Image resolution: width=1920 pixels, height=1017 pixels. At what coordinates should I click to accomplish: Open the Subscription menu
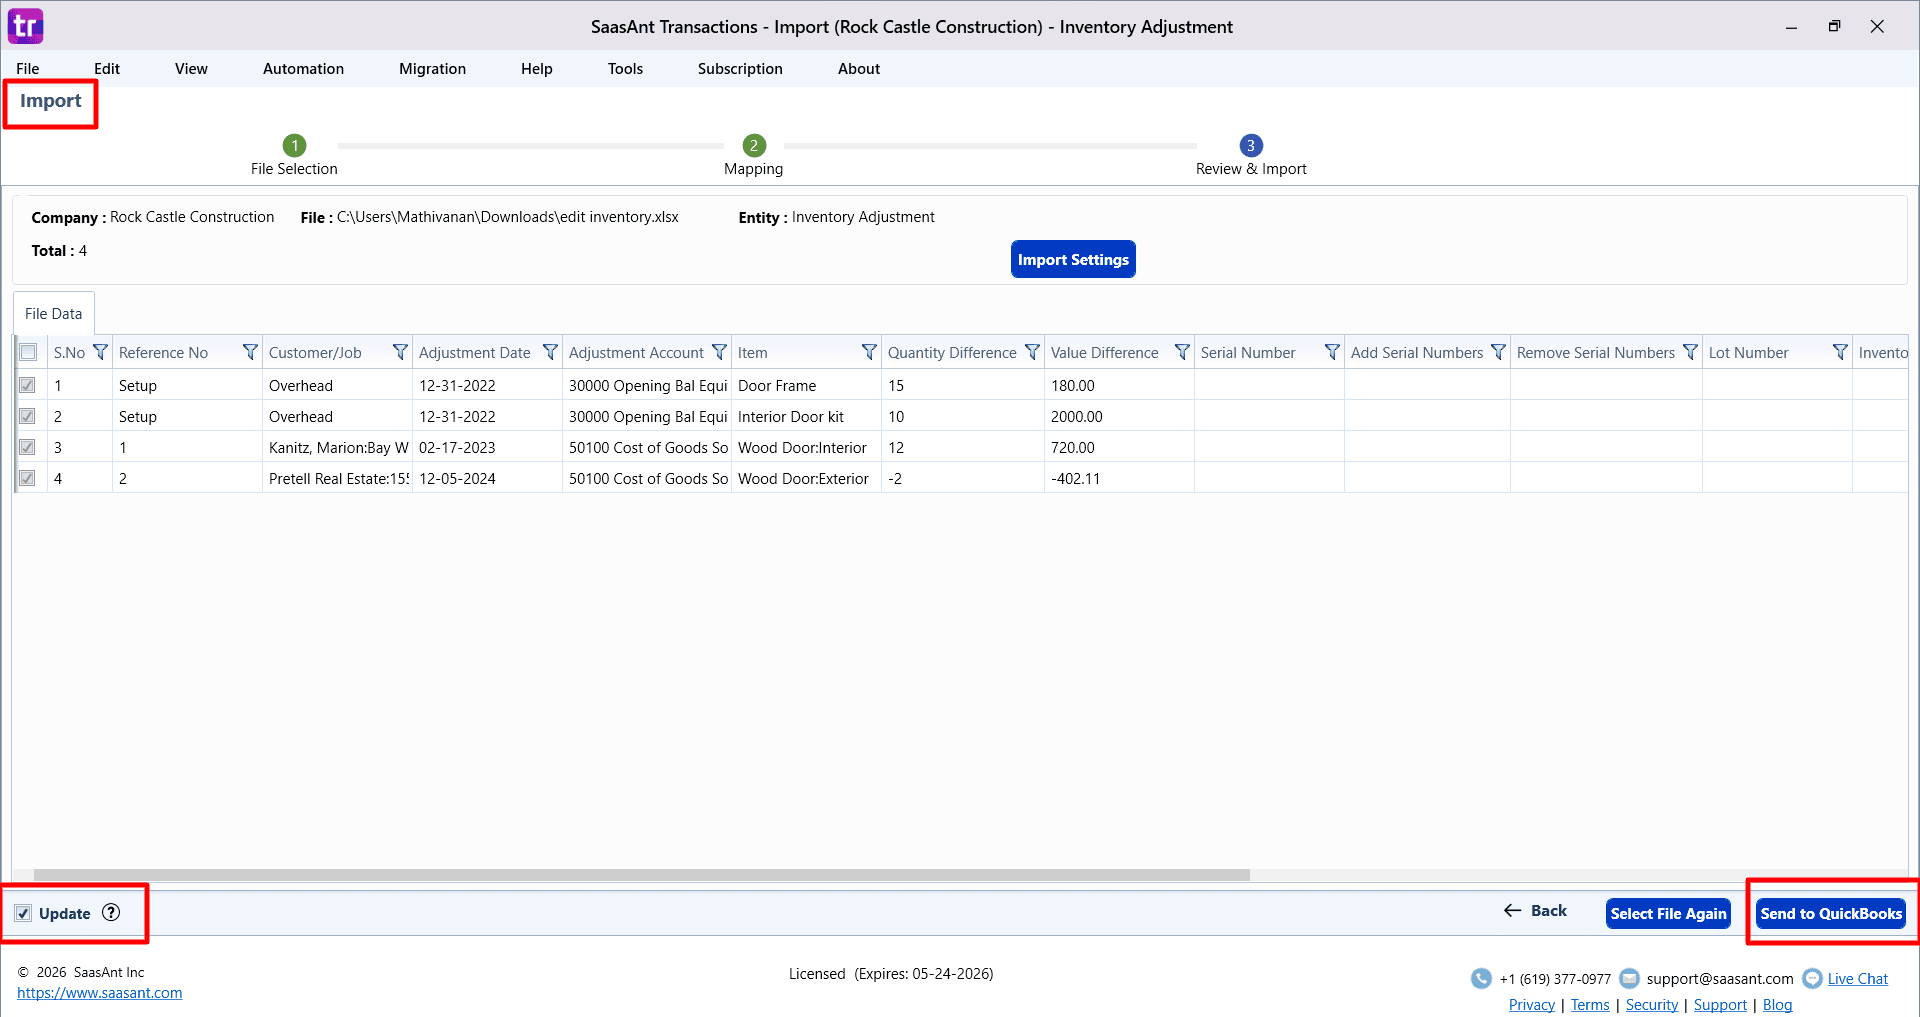pyautogui.click(x=740, y=69)
